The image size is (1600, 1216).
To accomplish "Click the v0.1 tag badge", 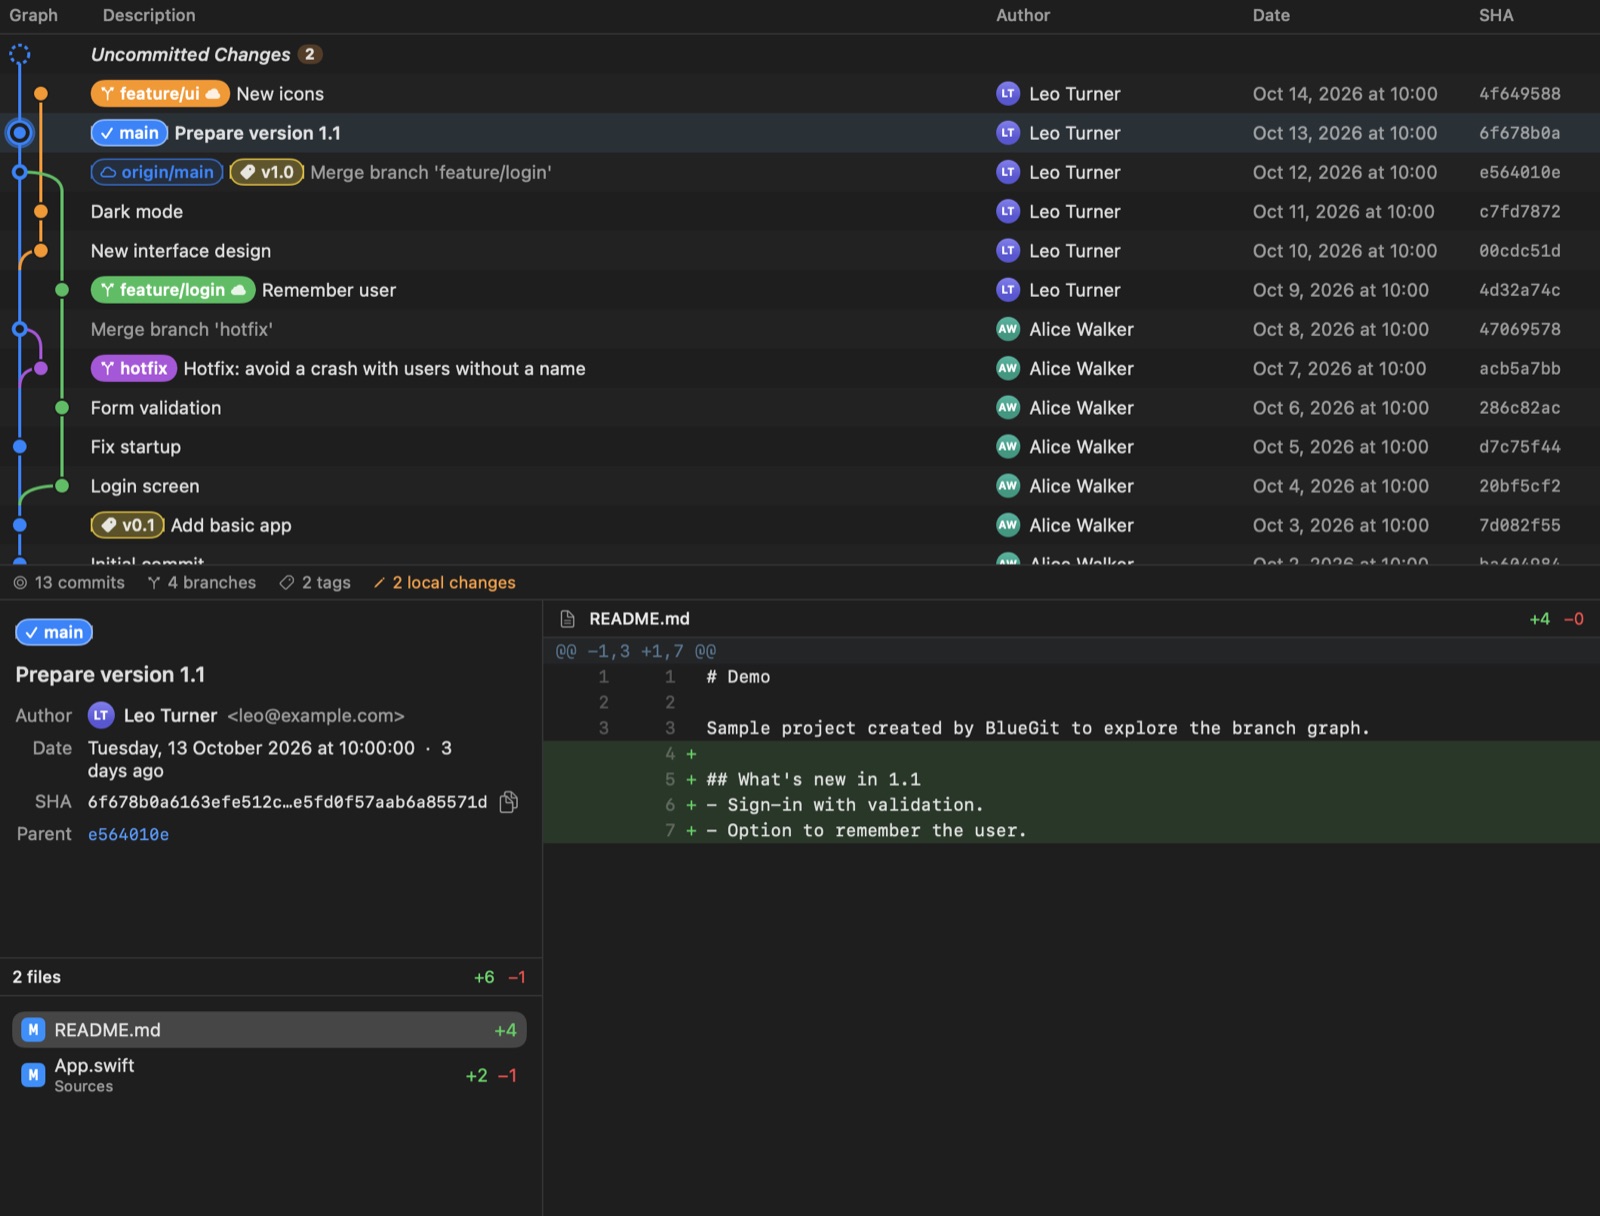I will click(x=127, y=525).
